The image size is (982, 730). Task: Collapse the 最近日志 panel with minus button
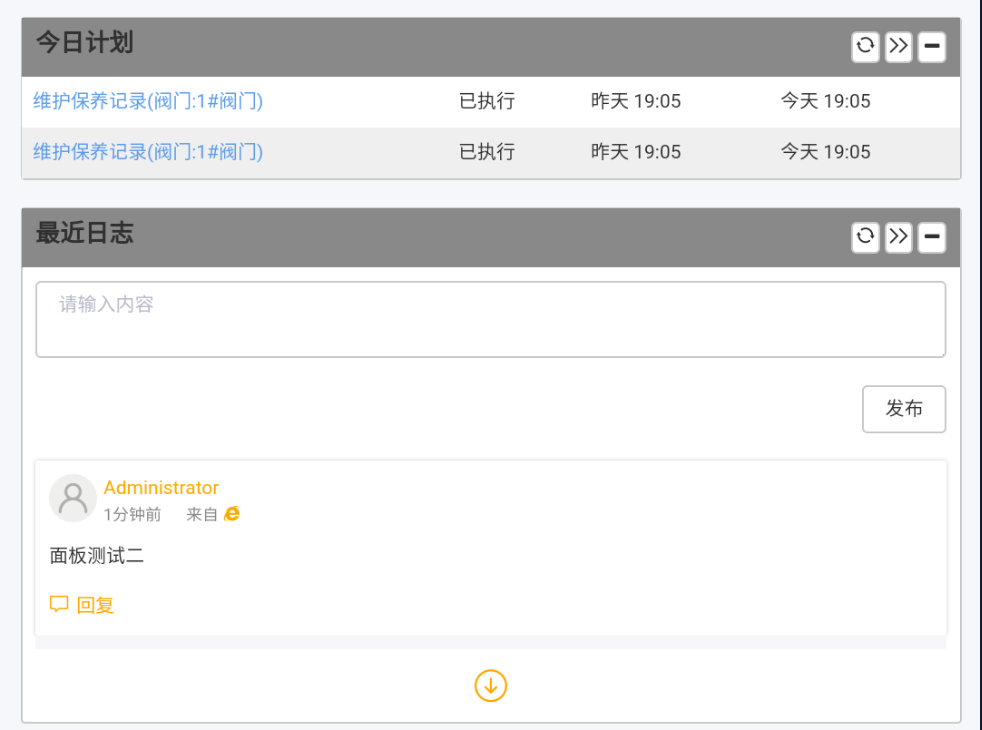pyautogui.click(x=931, y=237)
